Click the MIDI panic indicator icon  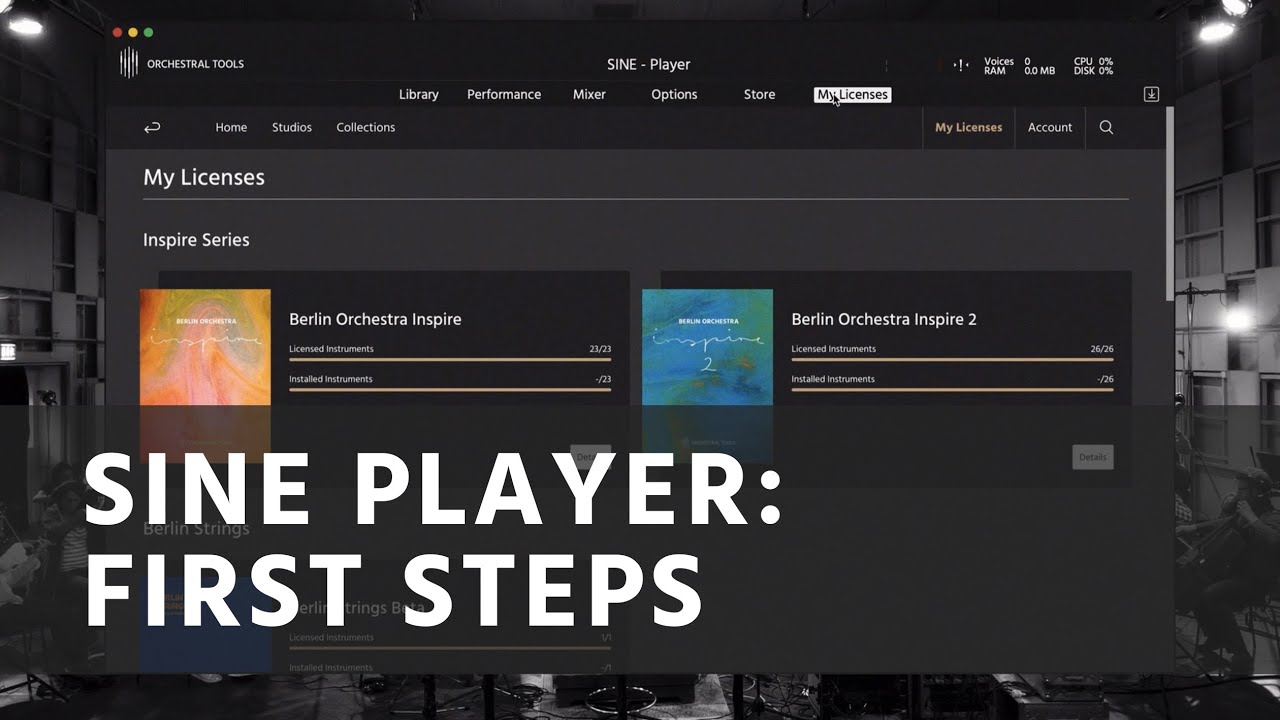[x=961, y=65]
